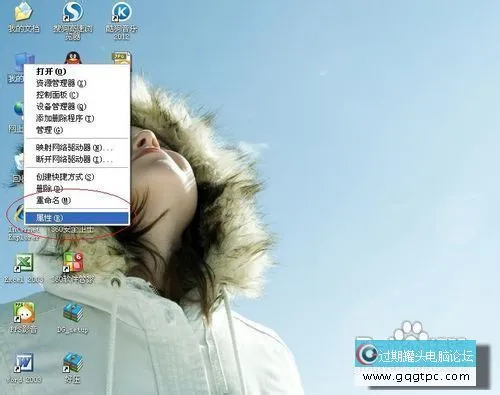The image size is (500, 395).
Task: Choose 创建快捷方式(S) in the menu
Action: tap(77, 177)
